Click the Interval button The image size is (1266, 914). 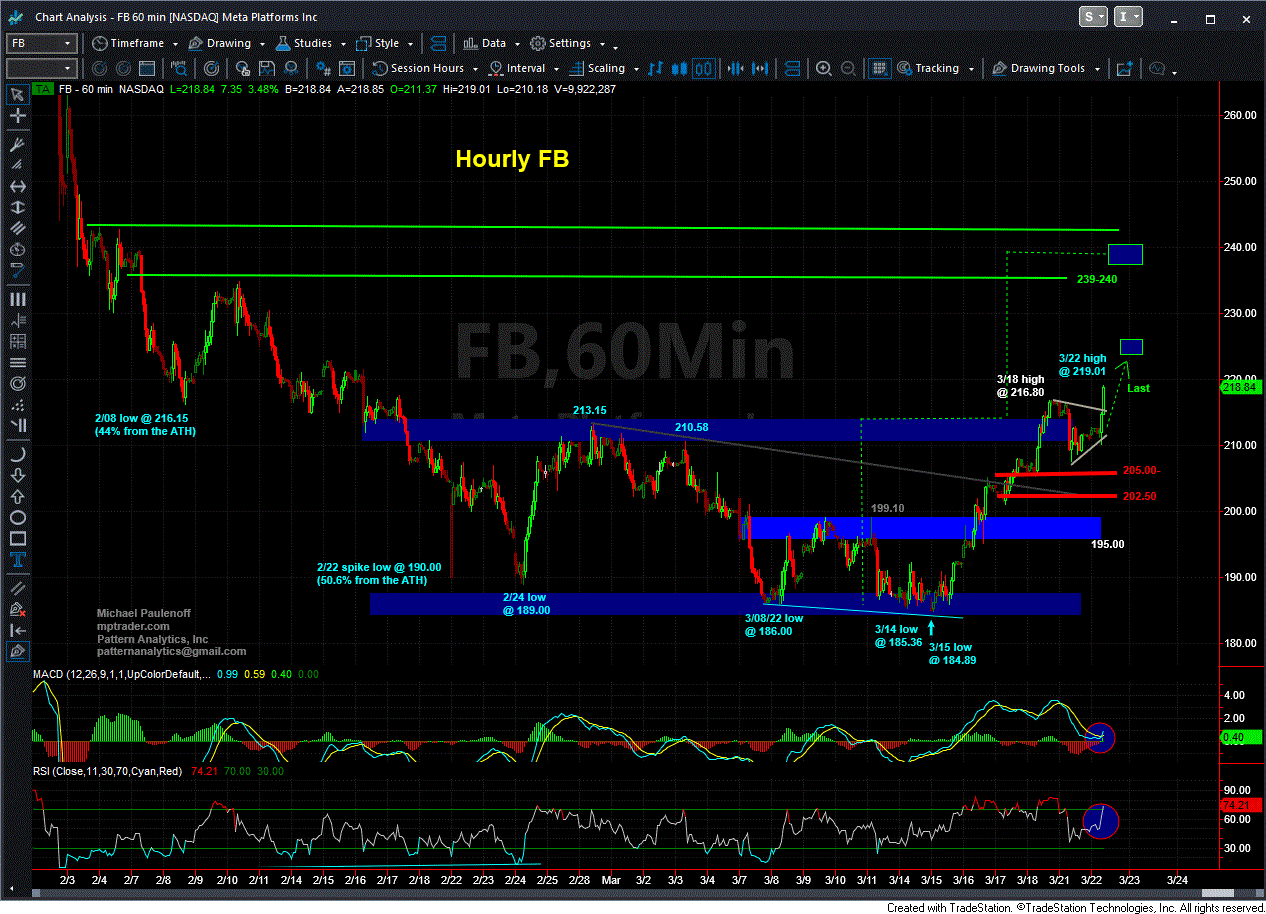(516, 68)
